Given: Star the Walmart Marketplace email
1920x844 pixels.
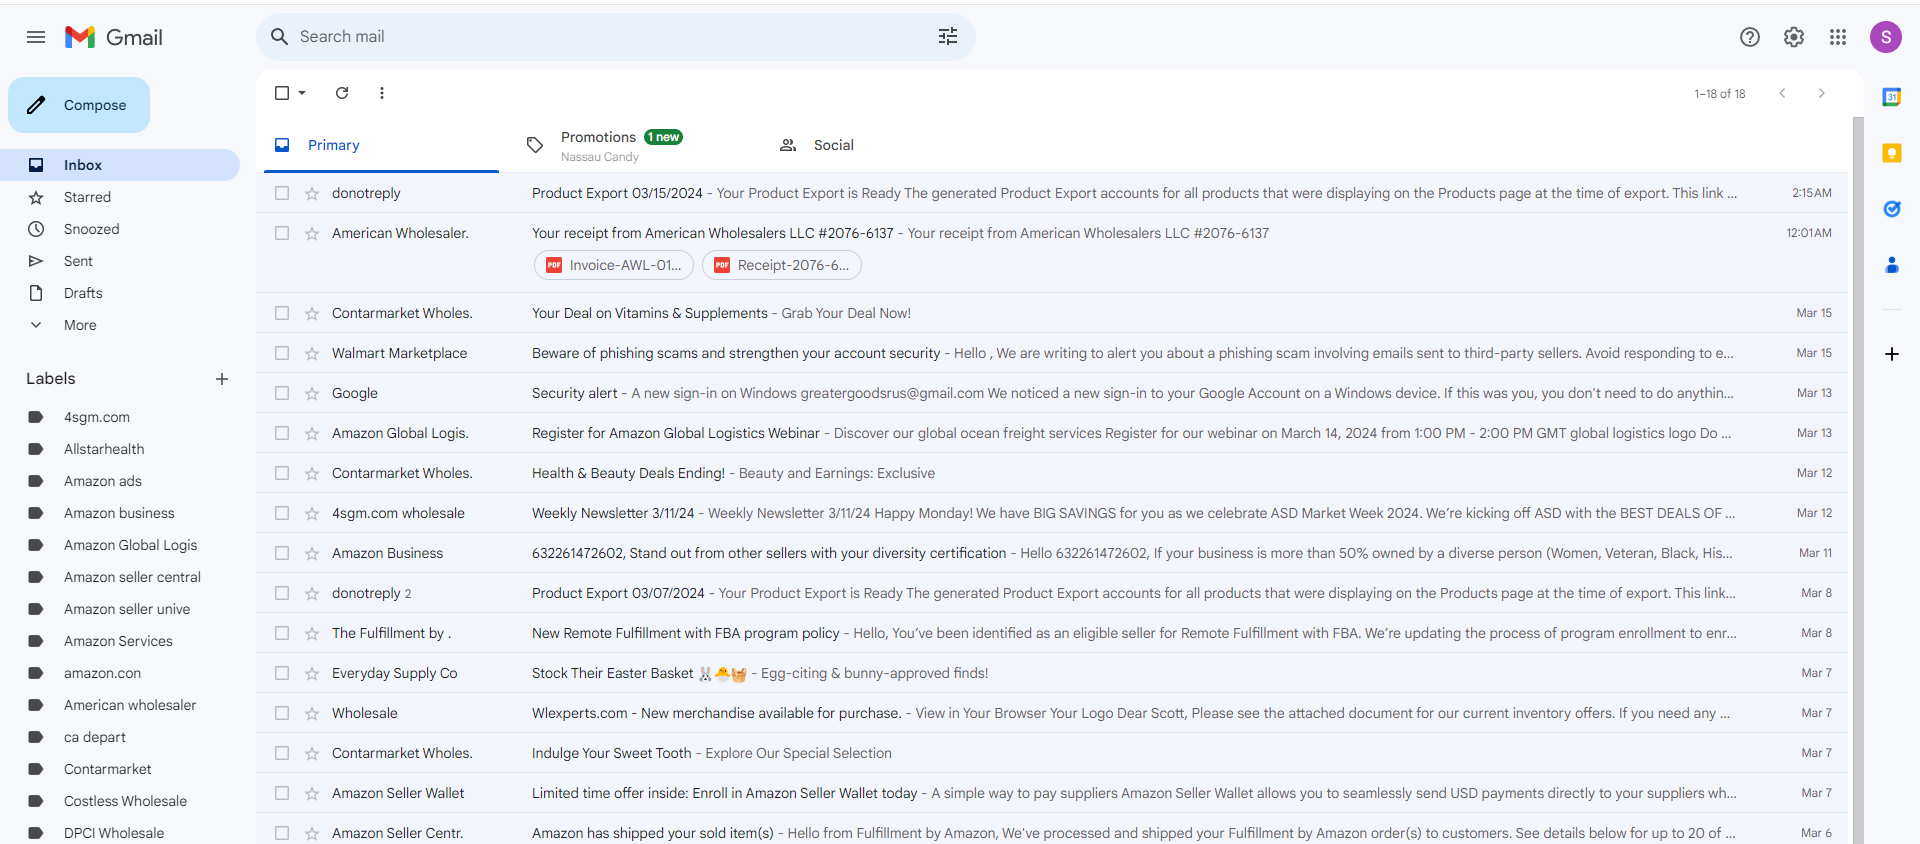Looking at the screenshot, I should (312, 353).
